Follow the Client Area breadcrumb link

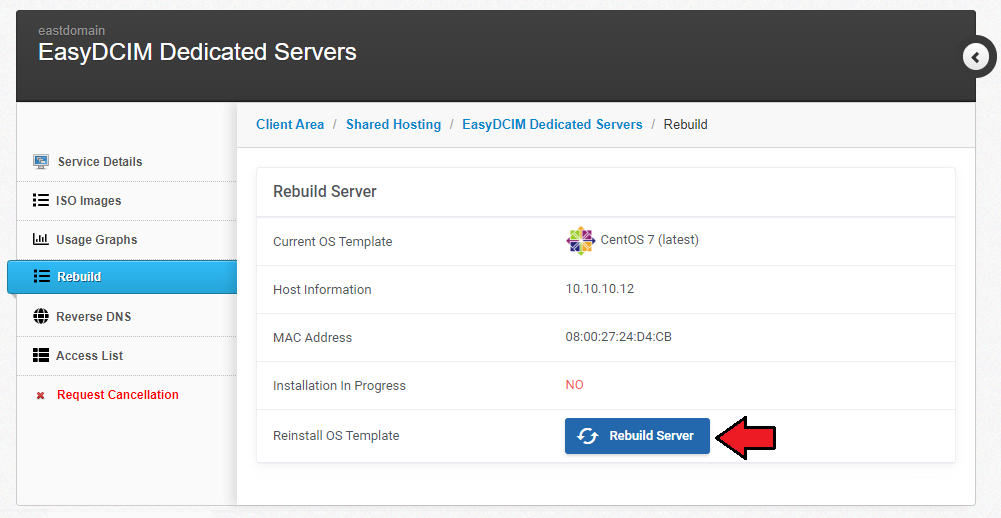coord(290,125)
